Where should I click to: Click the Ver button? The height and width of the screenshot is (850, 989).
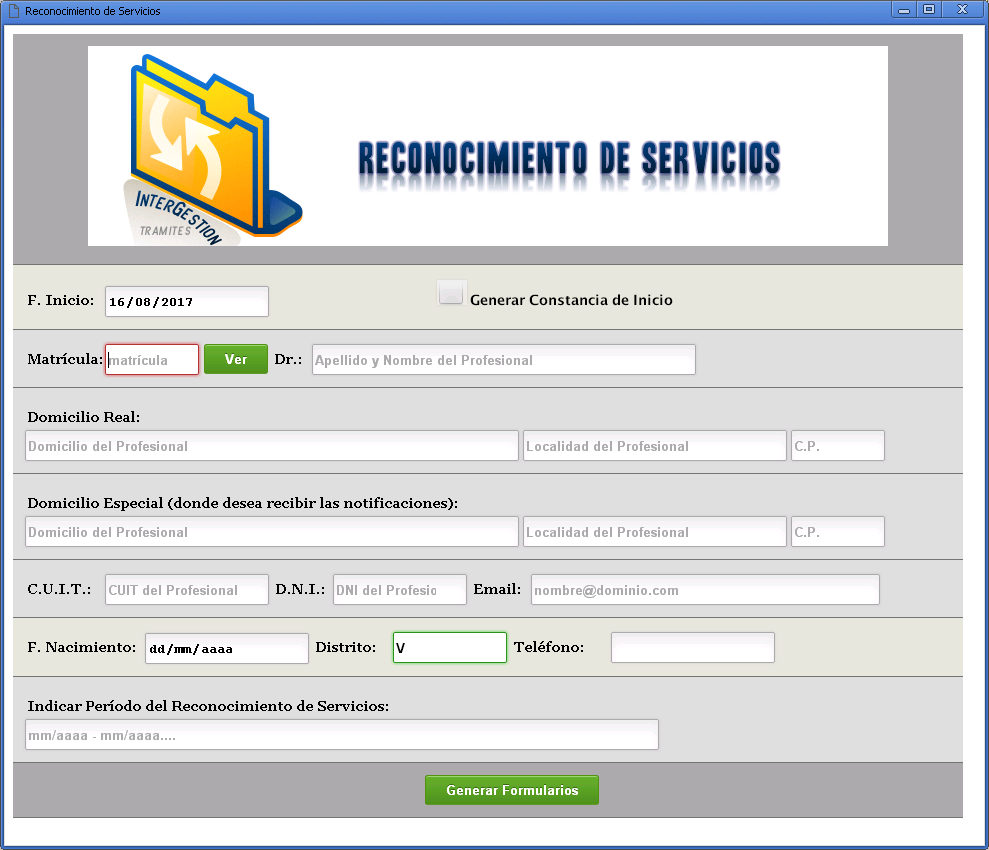coord(236,359)
